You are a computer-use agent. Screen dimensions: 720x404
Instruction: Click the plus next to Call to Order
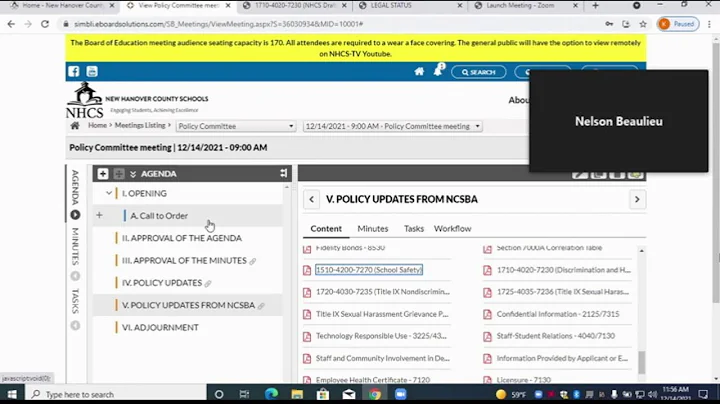[x=99, y=215]
